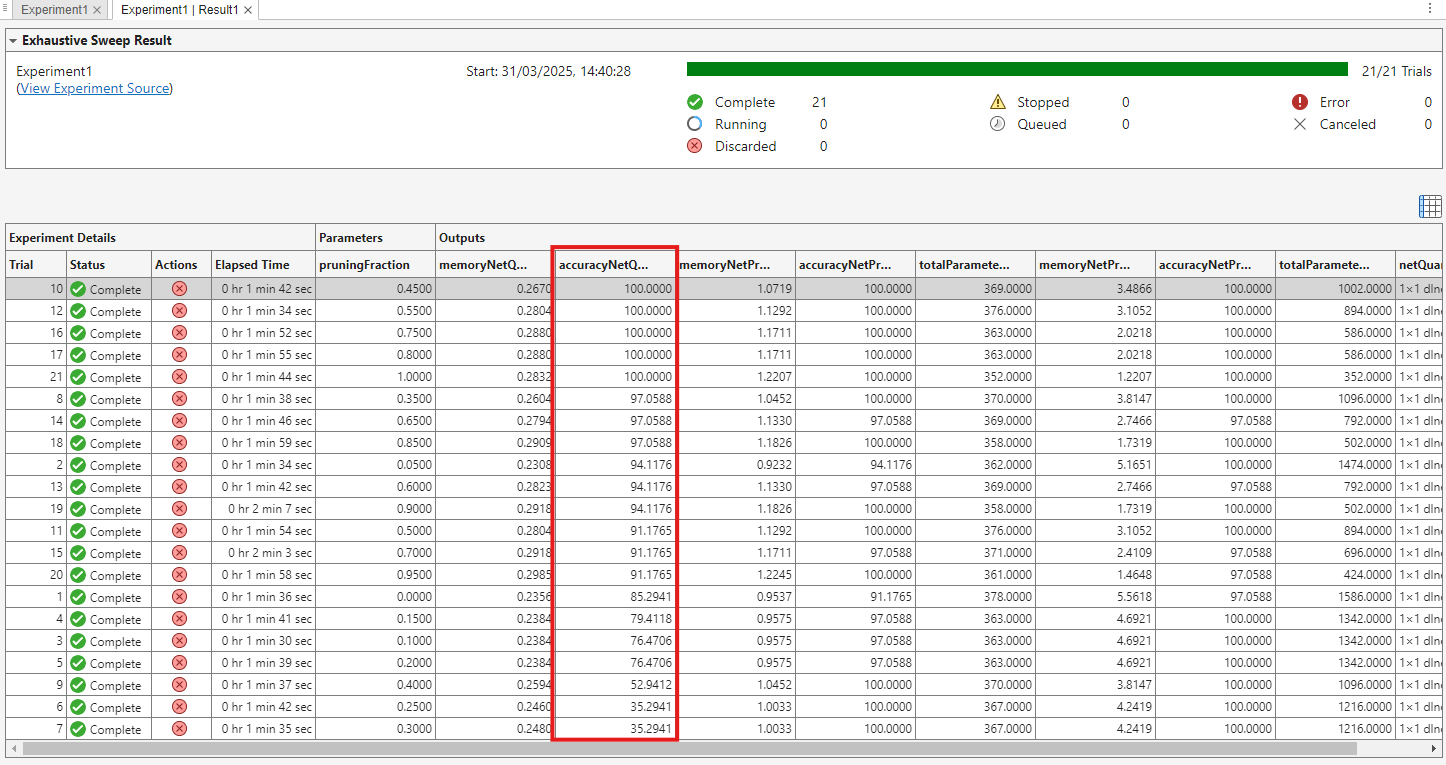This screenshot has height=765, width=1446.
Task: Click the Discarded status icon
Action: [695, 146]
